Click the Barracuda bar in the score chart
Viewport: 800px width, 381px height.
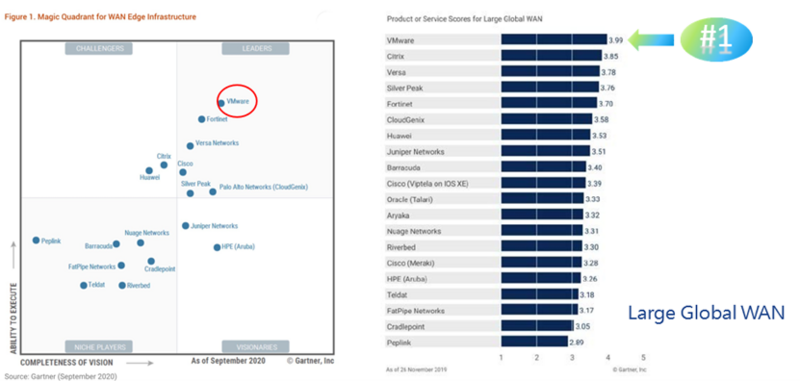click(543, 167)
